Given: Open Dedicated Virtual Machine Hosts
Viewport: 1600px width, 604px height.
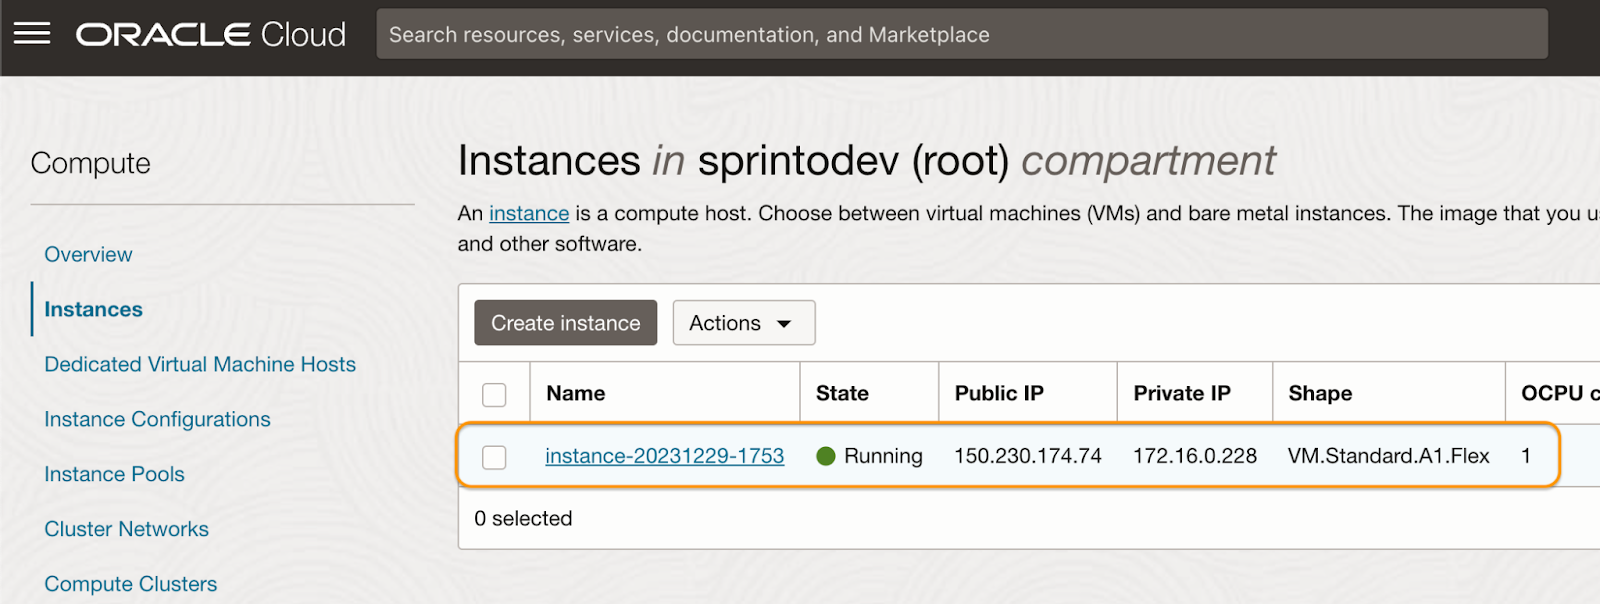Looking at the screenshot, I should [x=200, y=364].
